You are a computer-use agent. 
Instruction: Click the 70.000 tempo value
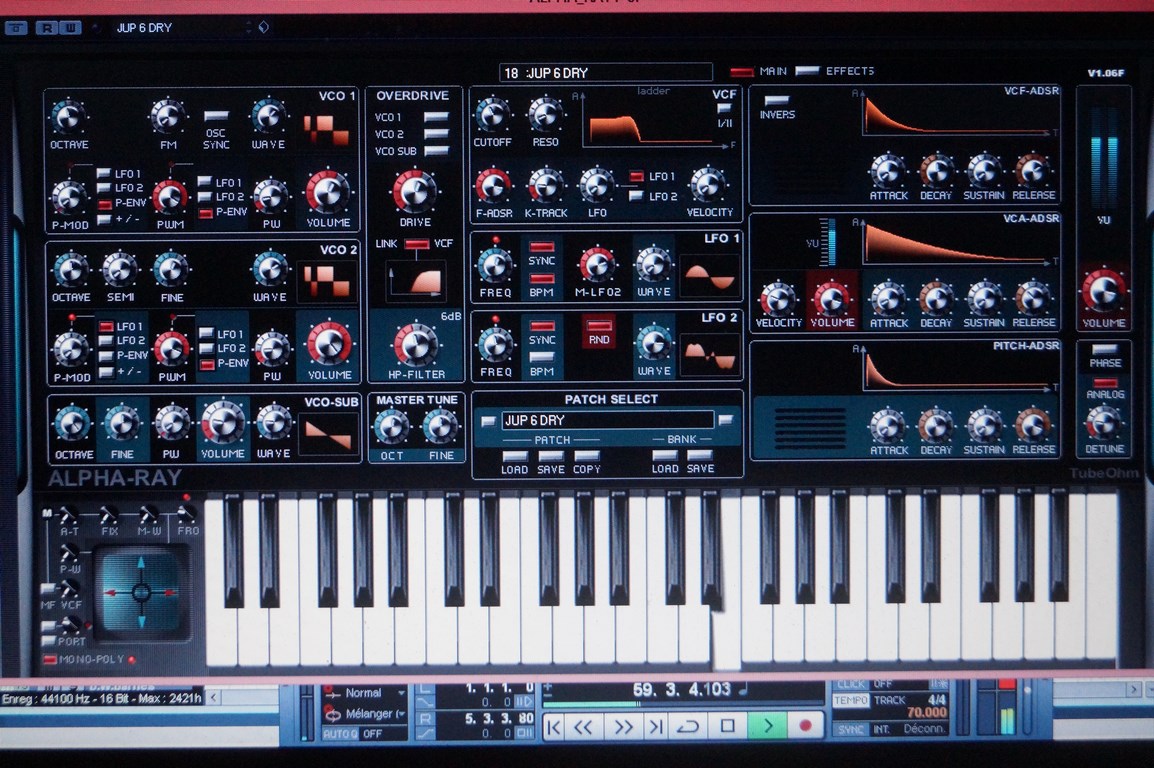(x=926, y=712)
